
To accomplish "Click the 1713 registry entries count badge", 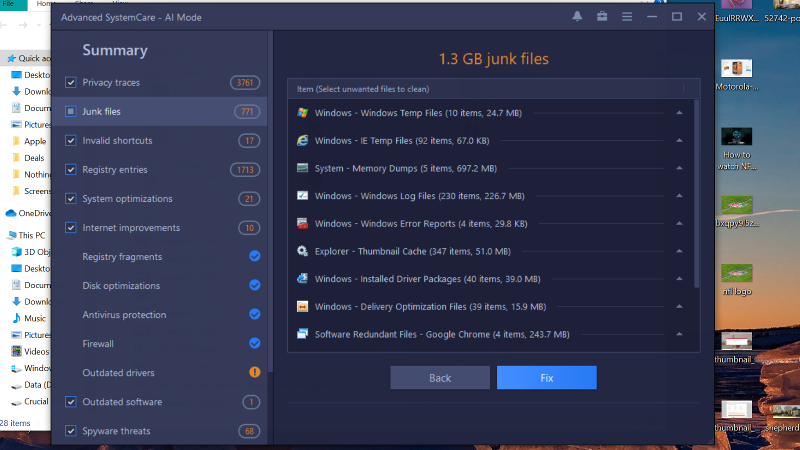I will (x=245, y=170).
